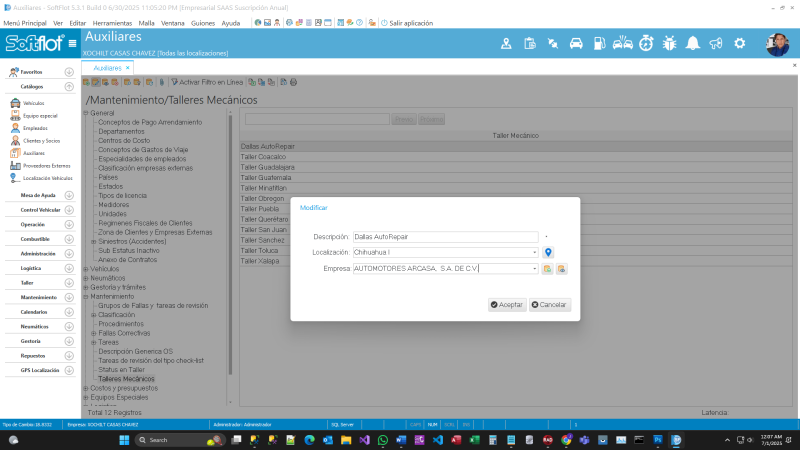Image resolution: width=800 pixels, height=450 pixels.
Task: Click the Descripción text field
Action: [x=445, y=237]
